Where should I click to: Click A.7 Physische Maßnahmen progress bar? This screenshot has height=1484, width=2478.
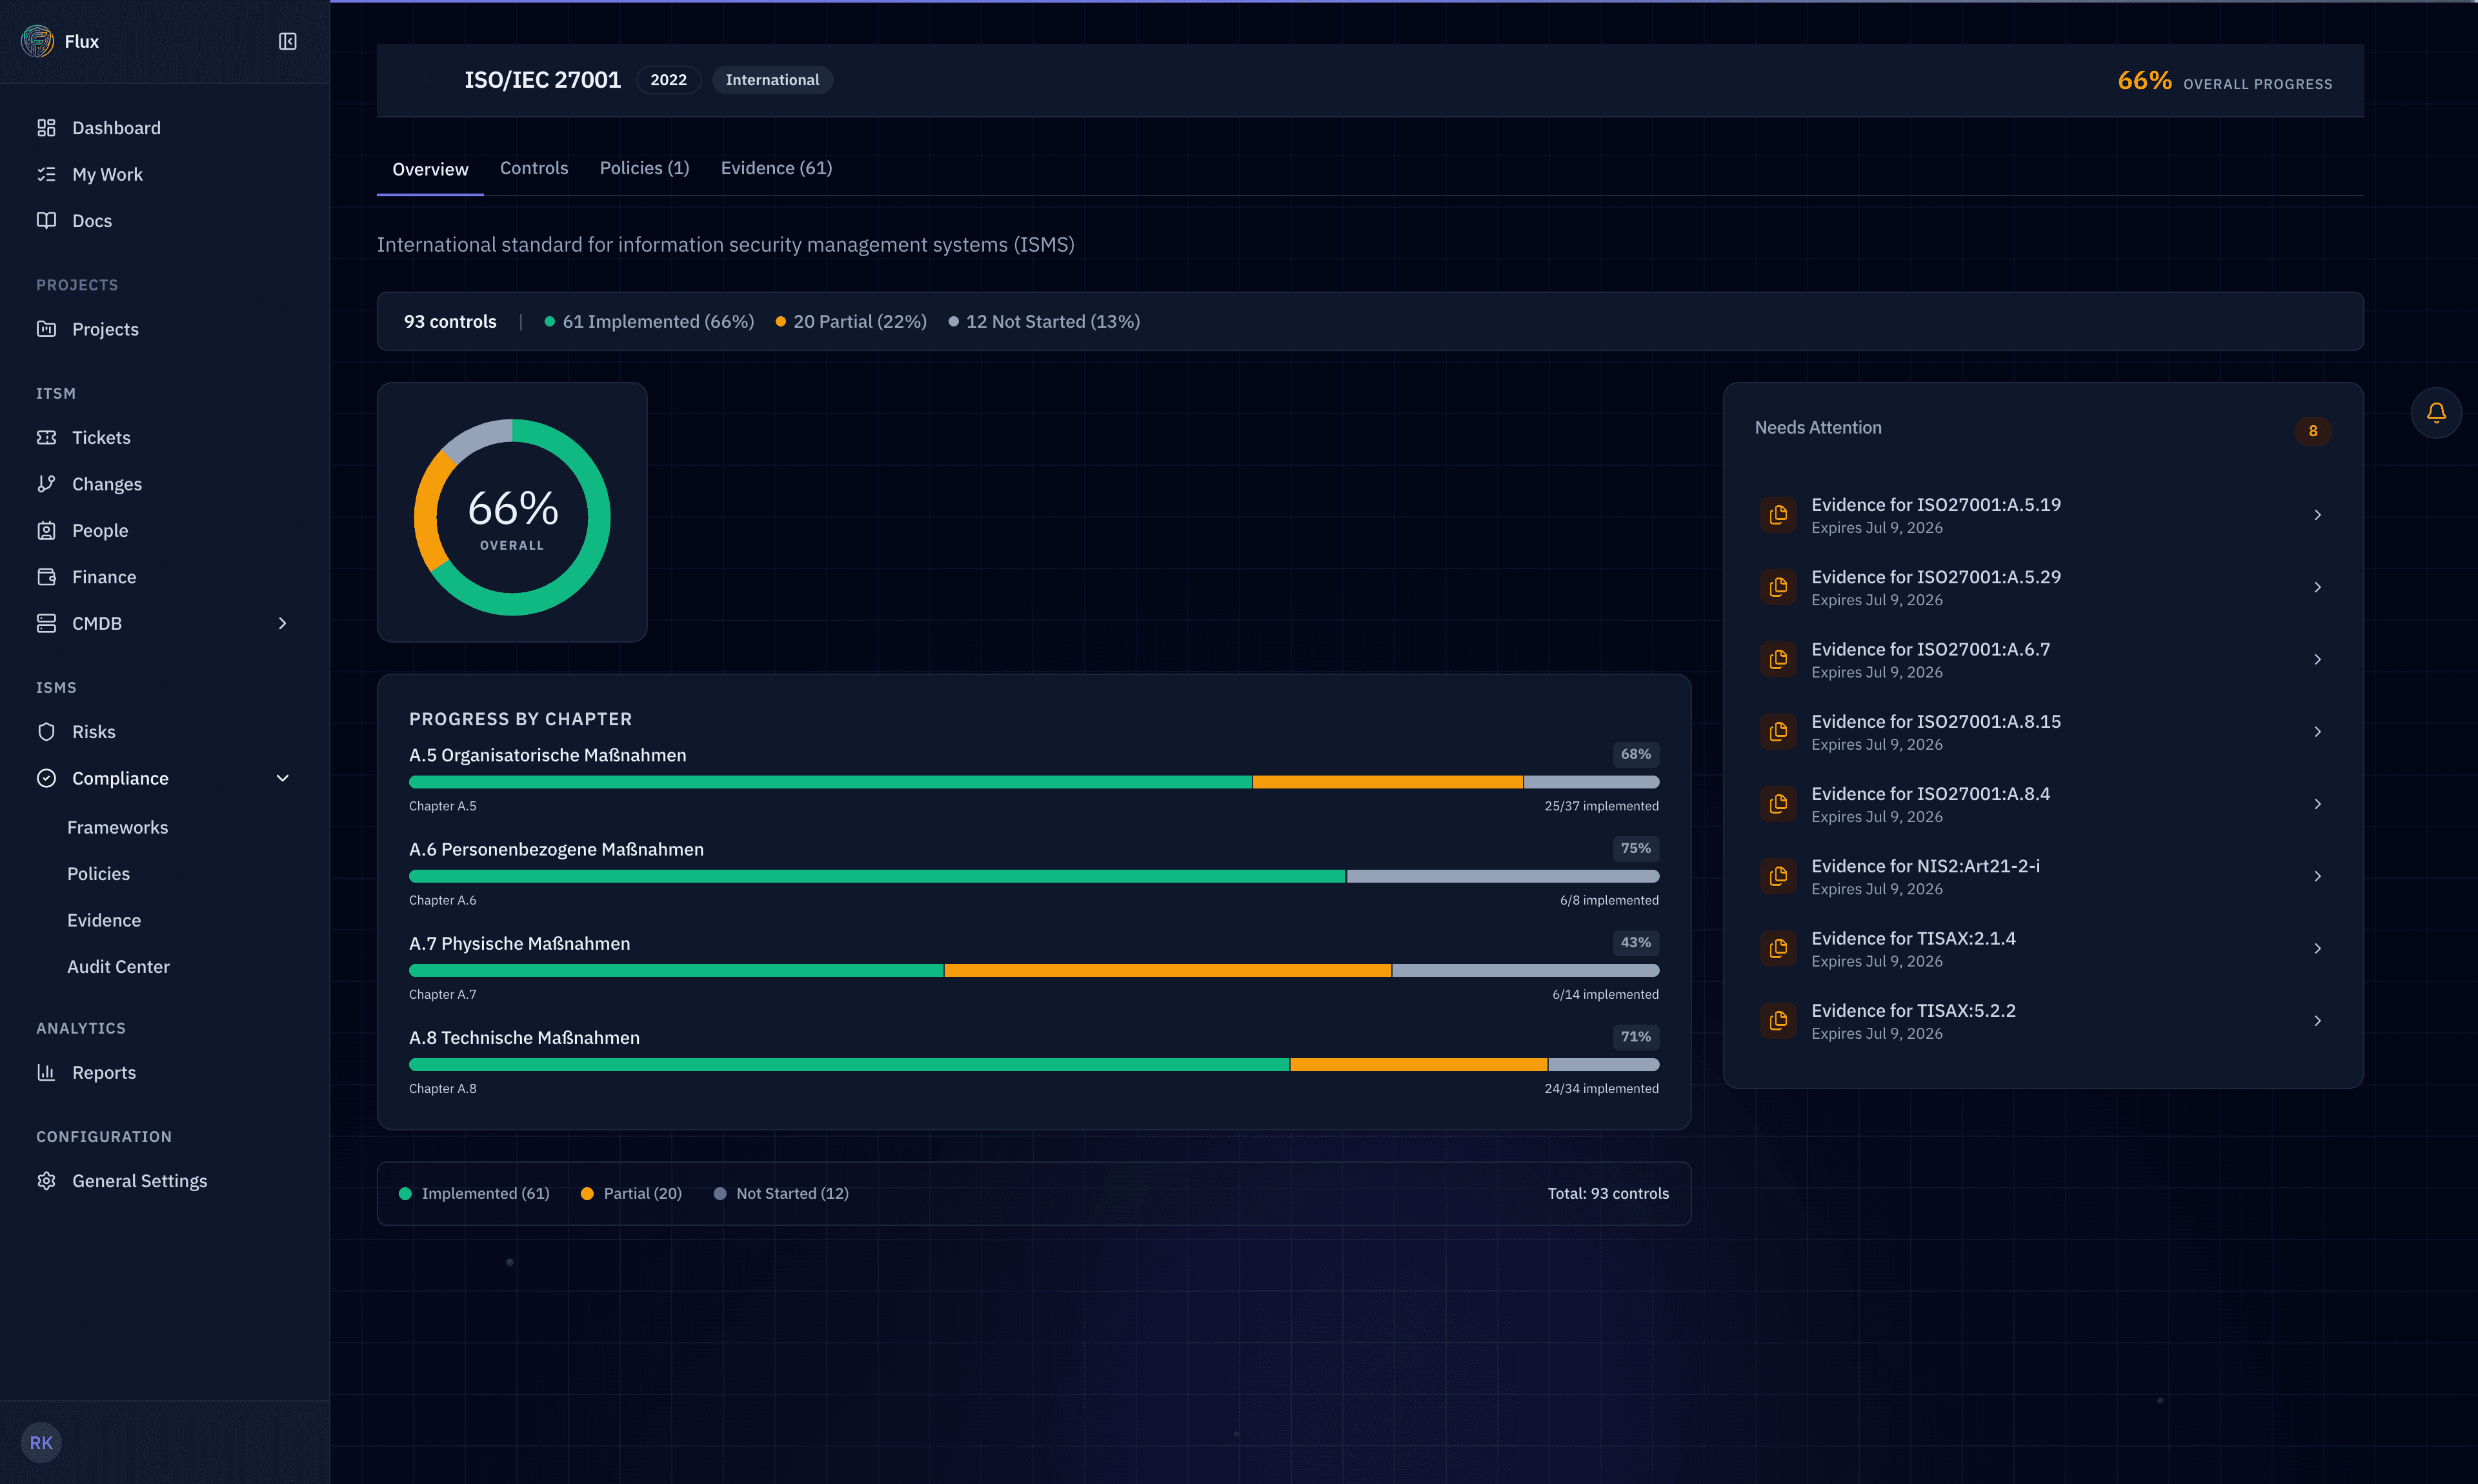1034,970
